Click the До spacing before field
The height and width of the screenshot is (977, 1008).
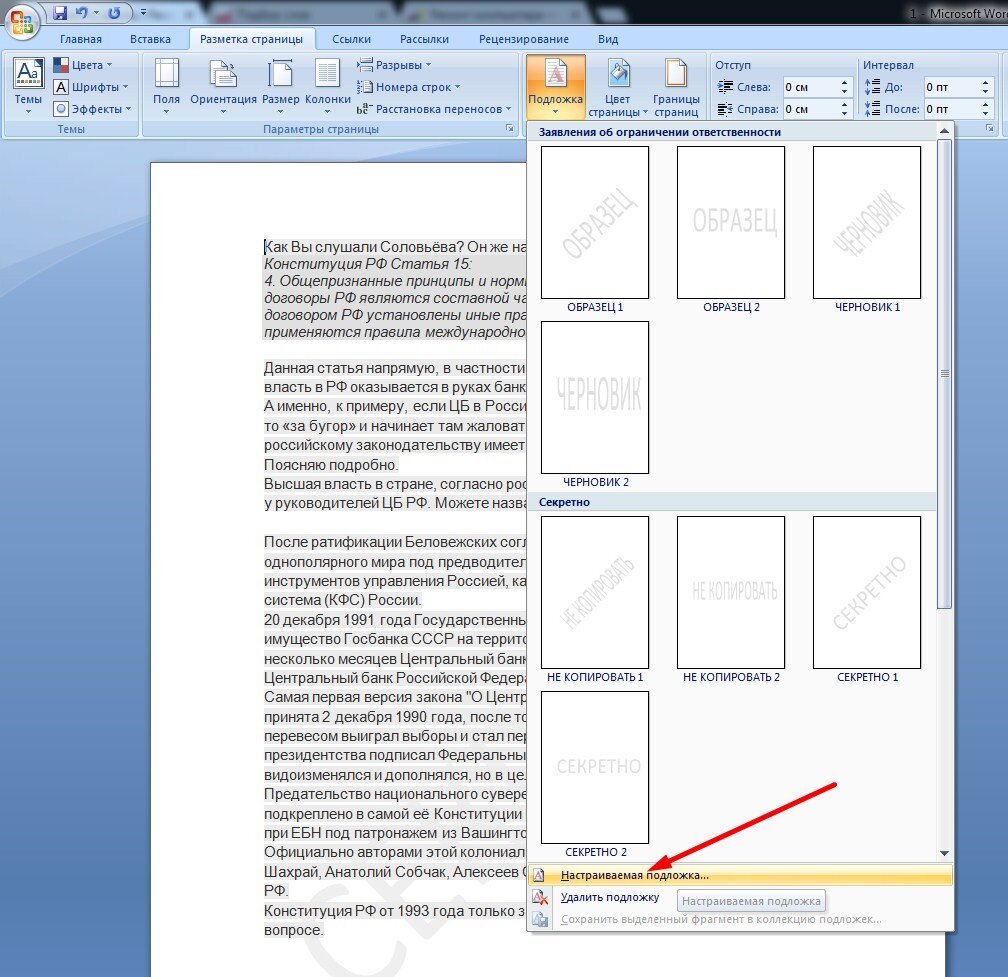point(951,87)
